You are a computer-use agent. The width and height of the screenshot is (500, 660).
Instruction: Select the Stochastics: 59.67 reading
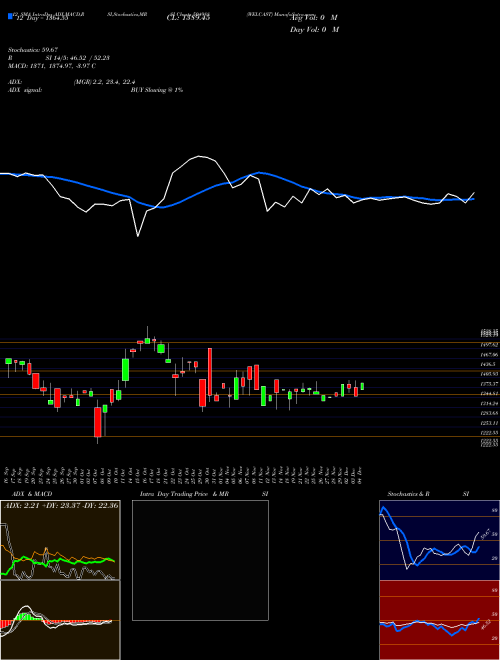33,50
